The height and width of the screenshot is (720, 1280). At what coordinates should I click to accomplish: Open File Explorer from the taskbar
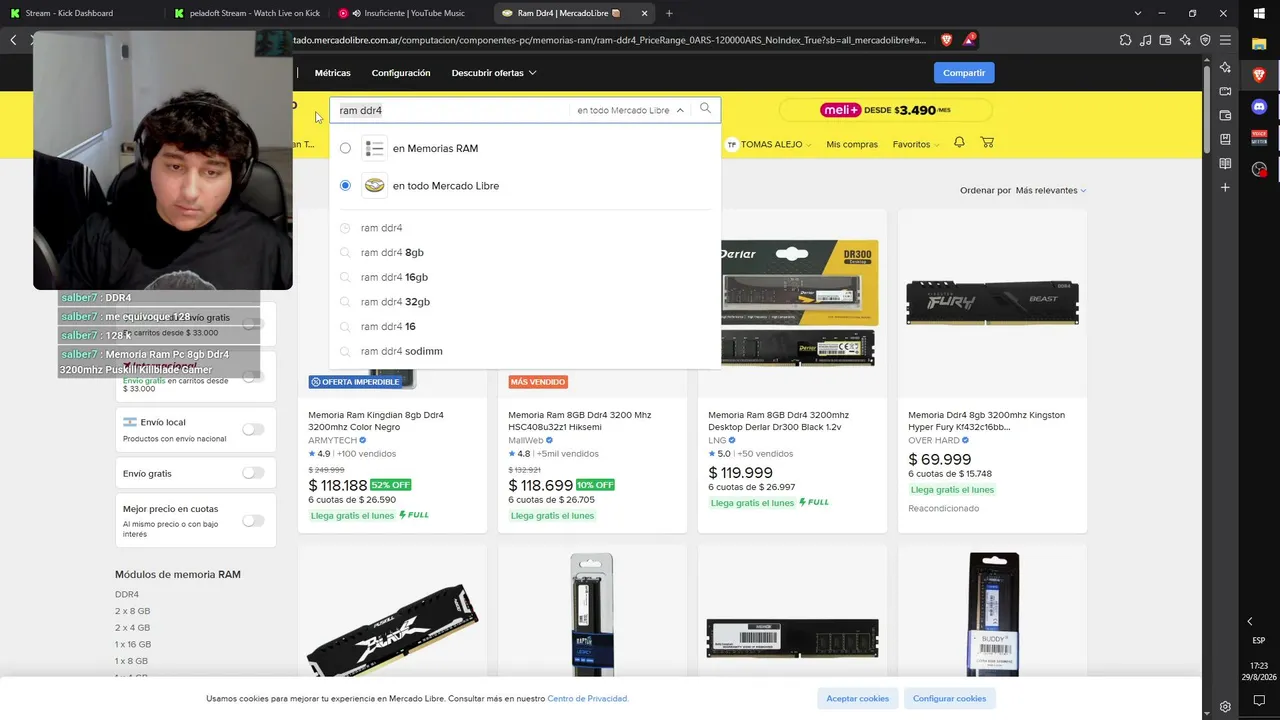pyautogui.click(x=1259, y=44)
